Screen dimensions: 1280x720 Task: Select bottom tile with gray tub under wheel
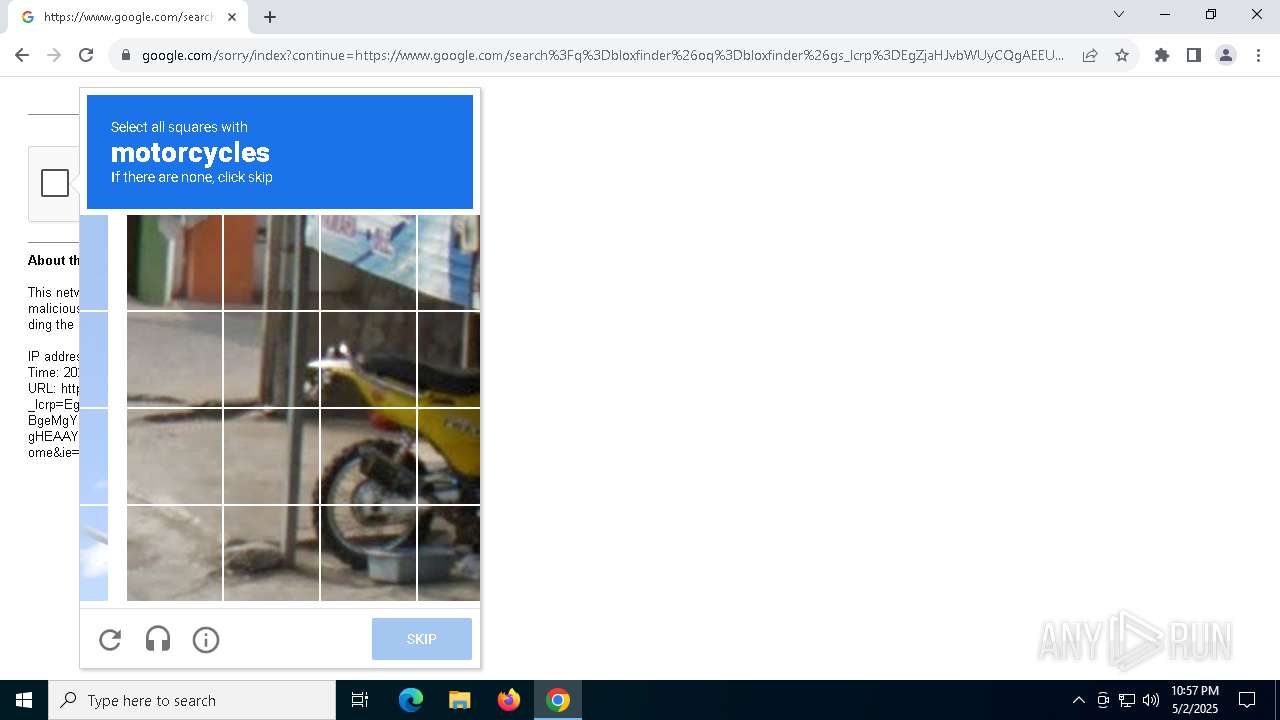click(368, 553)
